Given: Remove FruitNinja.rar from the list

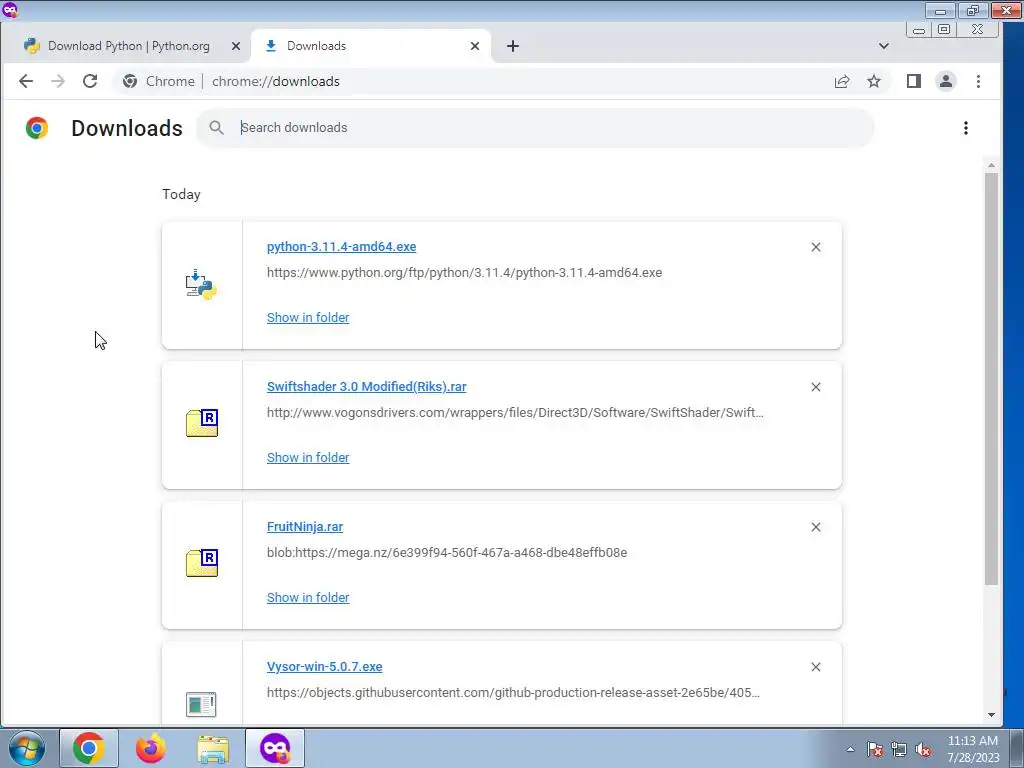Looking at the screenshot, I should [x=816, y=527].
